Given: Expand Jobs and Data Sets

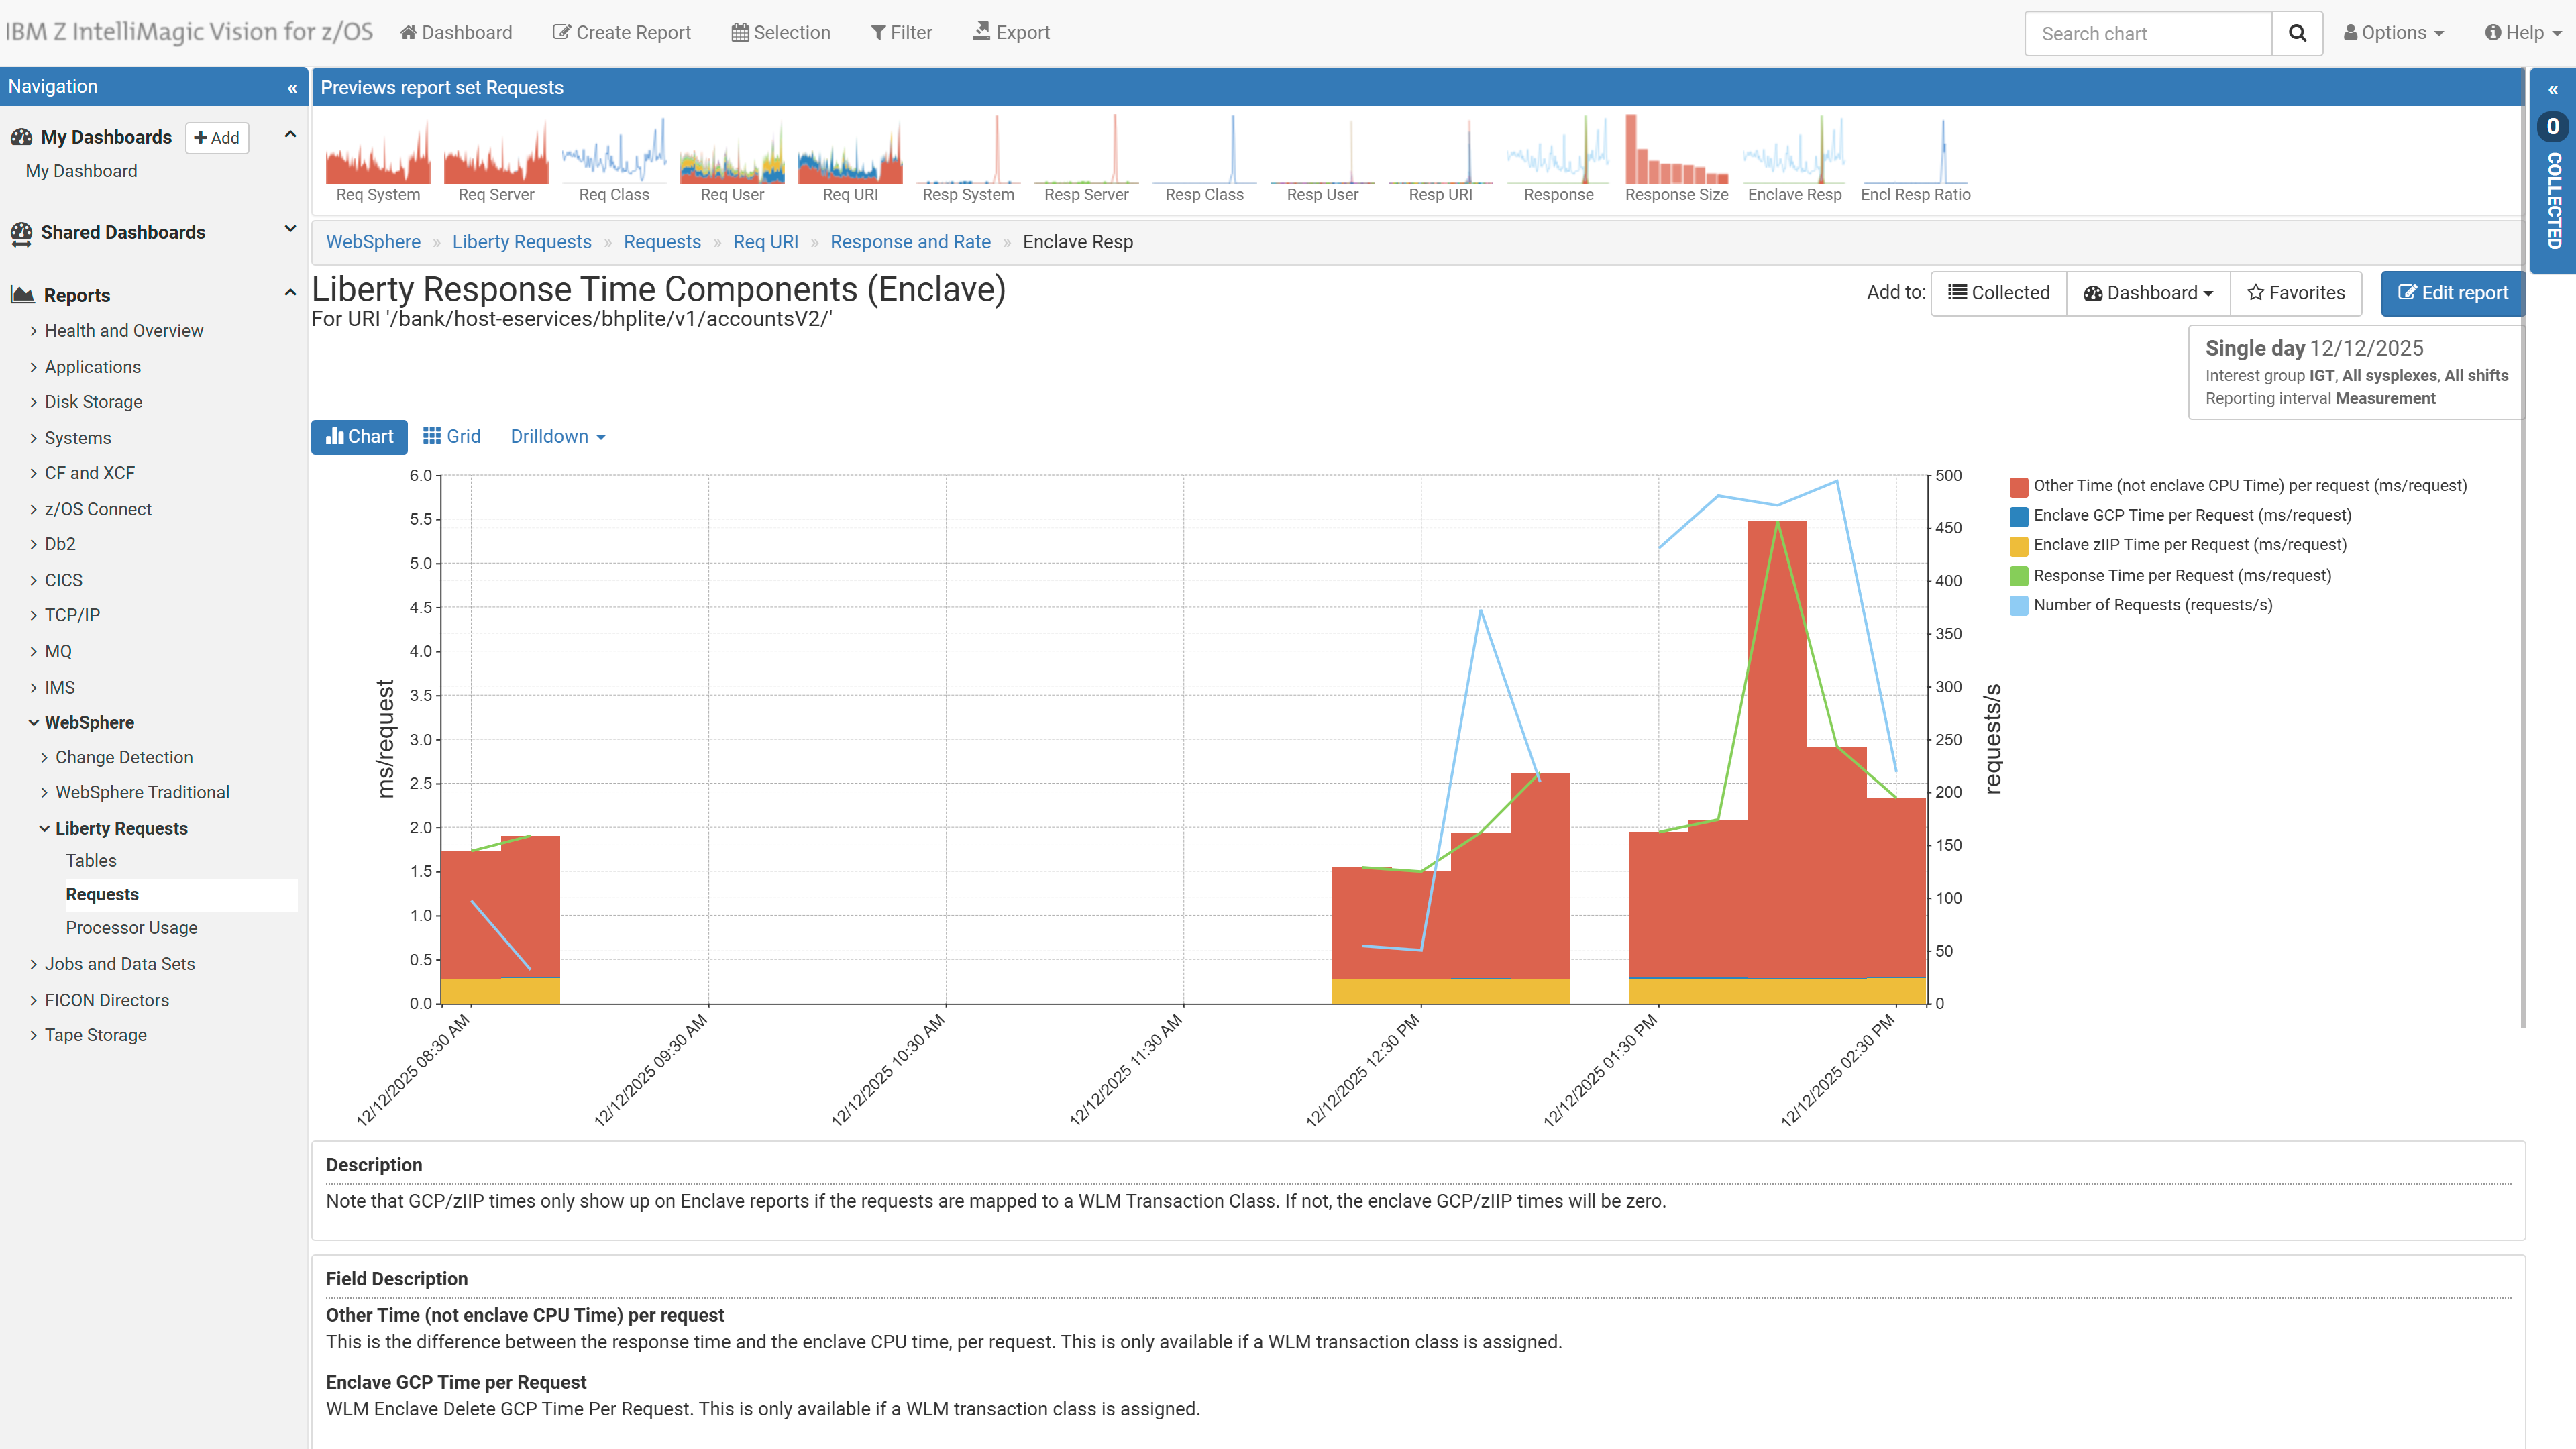Looking at the screenshot, I should pos(119,964).
